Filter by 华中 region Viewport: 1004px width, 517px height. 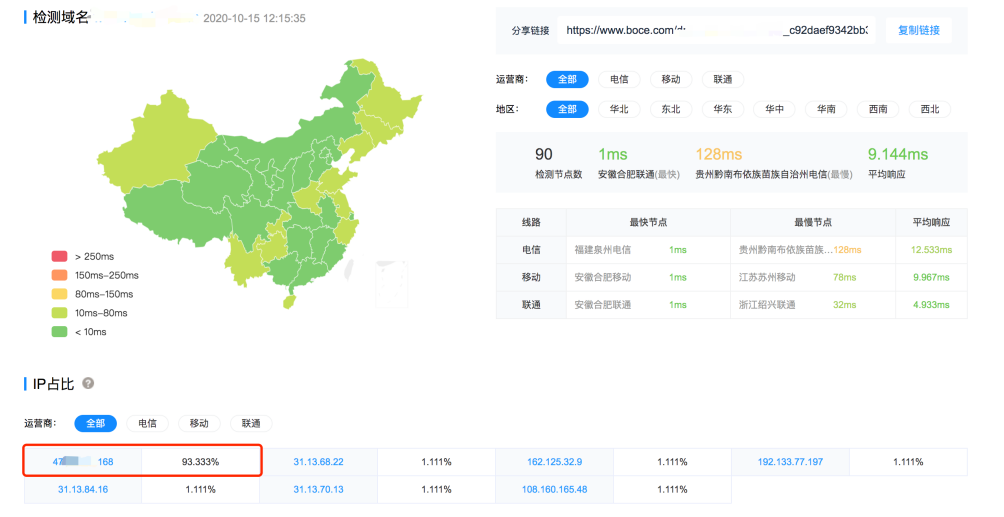[x=774, y=109]
